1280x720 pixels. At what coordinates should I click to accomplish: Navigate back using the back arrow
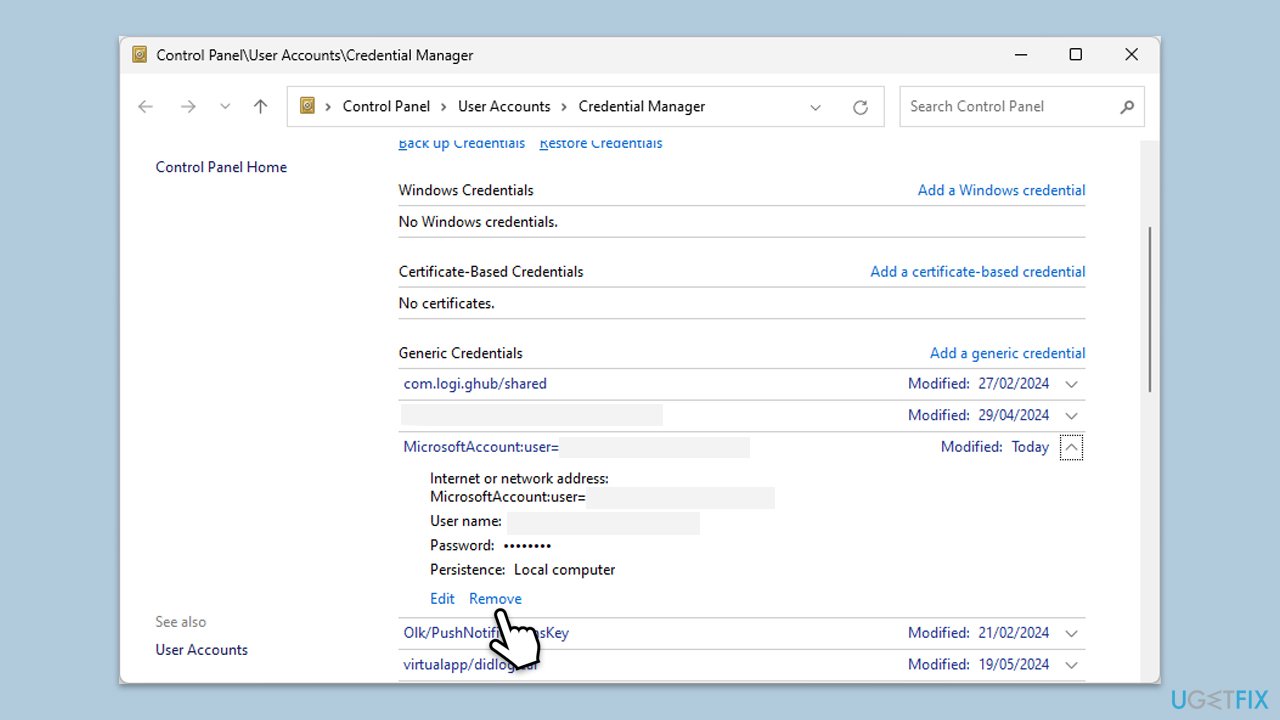pos(145,106)
